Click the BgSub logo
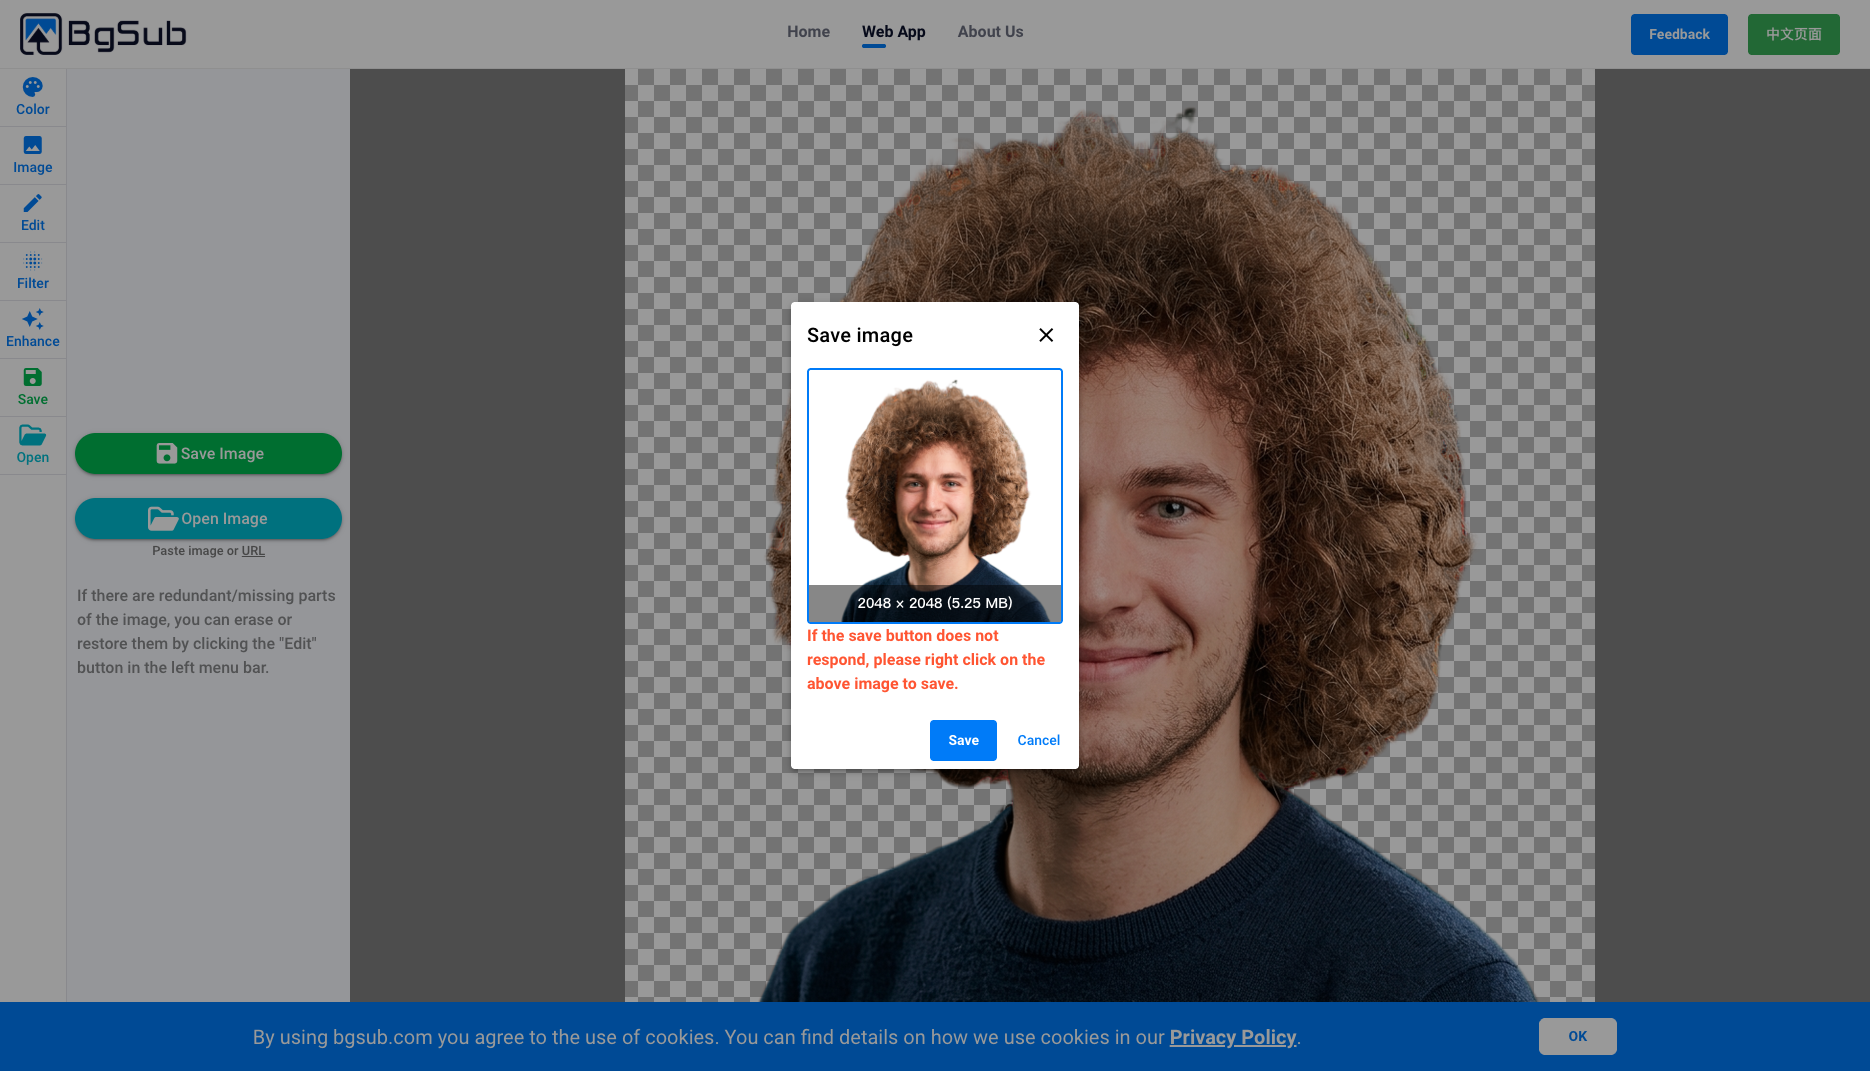The width and height of the screenshot is (1870, 1071). [103, 34]
